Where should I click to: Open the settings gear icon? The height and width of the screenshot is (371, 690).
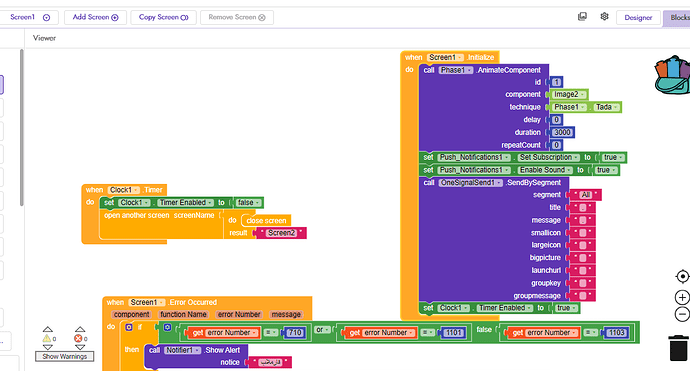point(604,17)
